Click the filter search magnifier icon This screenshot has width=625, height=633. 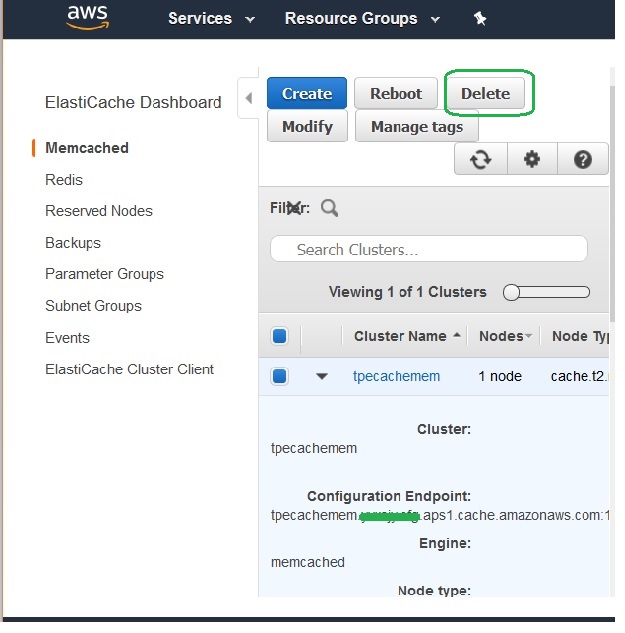pos(330,208)
